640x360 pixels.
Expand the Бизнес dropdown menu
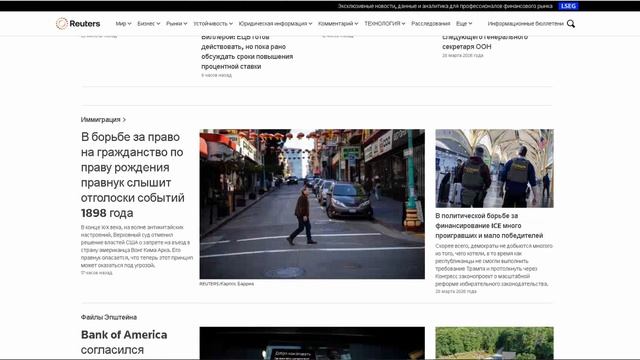pos(149,24)
